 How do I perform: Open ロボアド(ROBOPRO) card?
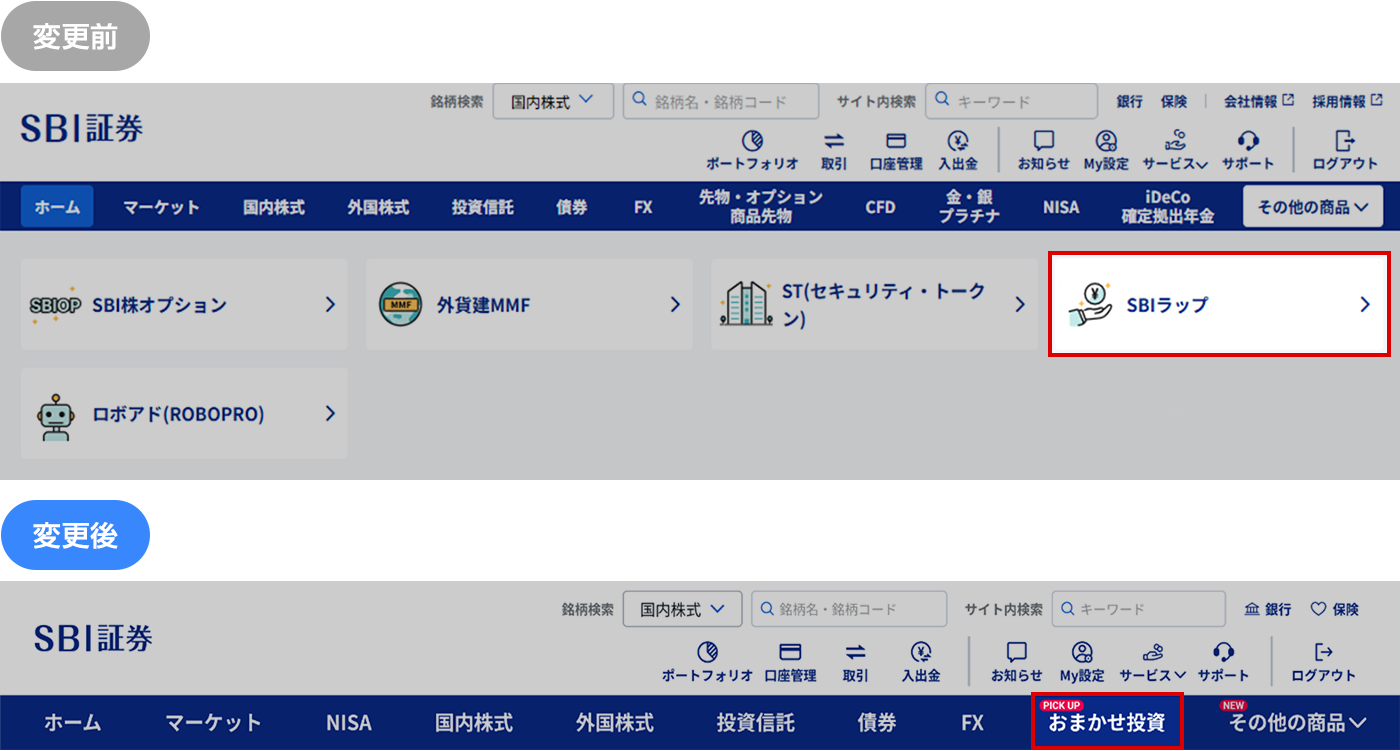coord(184,413)
